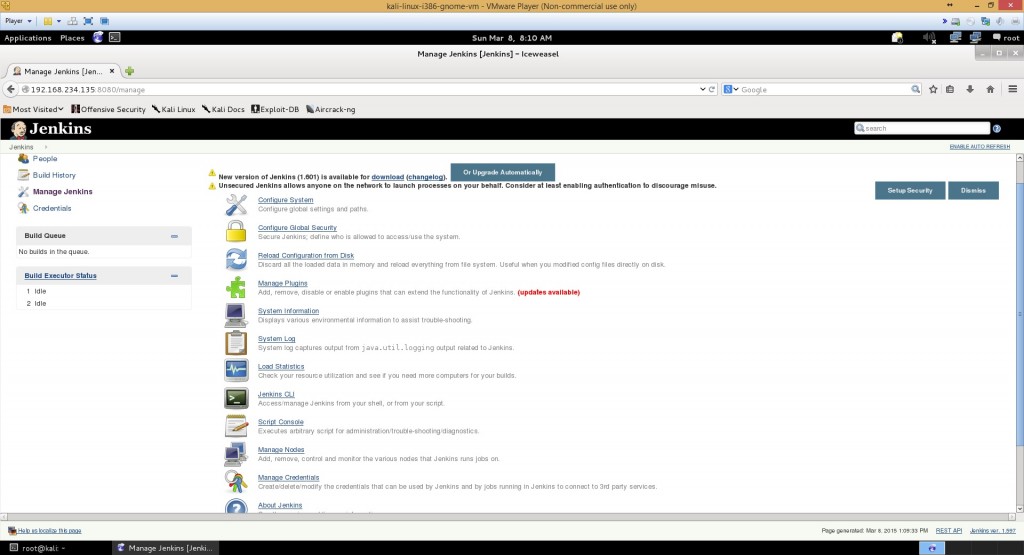Click the About Jenkins question mark icon
Screen dimensions: 1024x555
[236, 507]
